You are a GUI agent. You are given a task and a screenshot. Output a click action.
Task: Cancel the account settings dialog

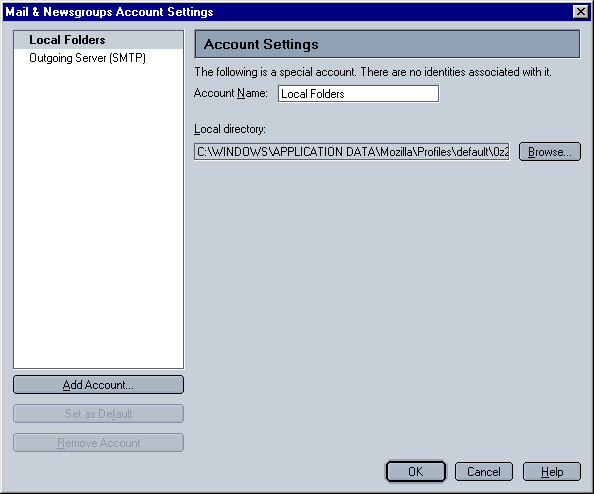[484, 472]
